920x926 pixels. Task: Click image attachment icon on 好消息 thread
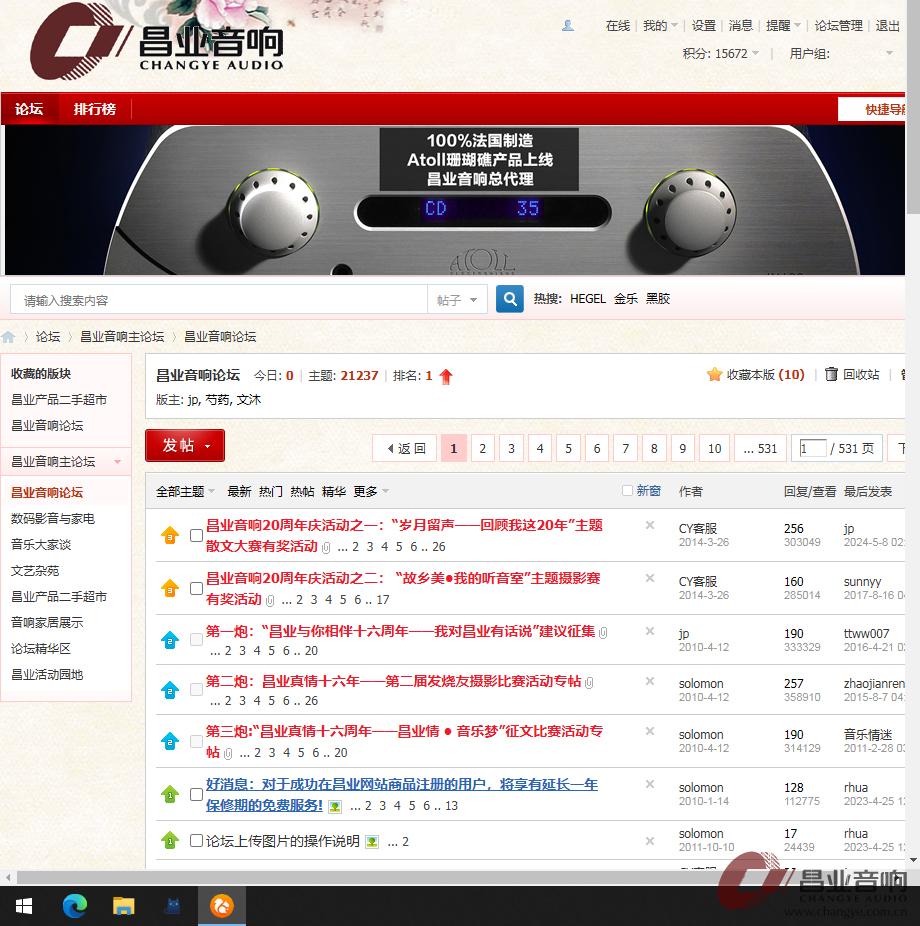tap(335, 806)
